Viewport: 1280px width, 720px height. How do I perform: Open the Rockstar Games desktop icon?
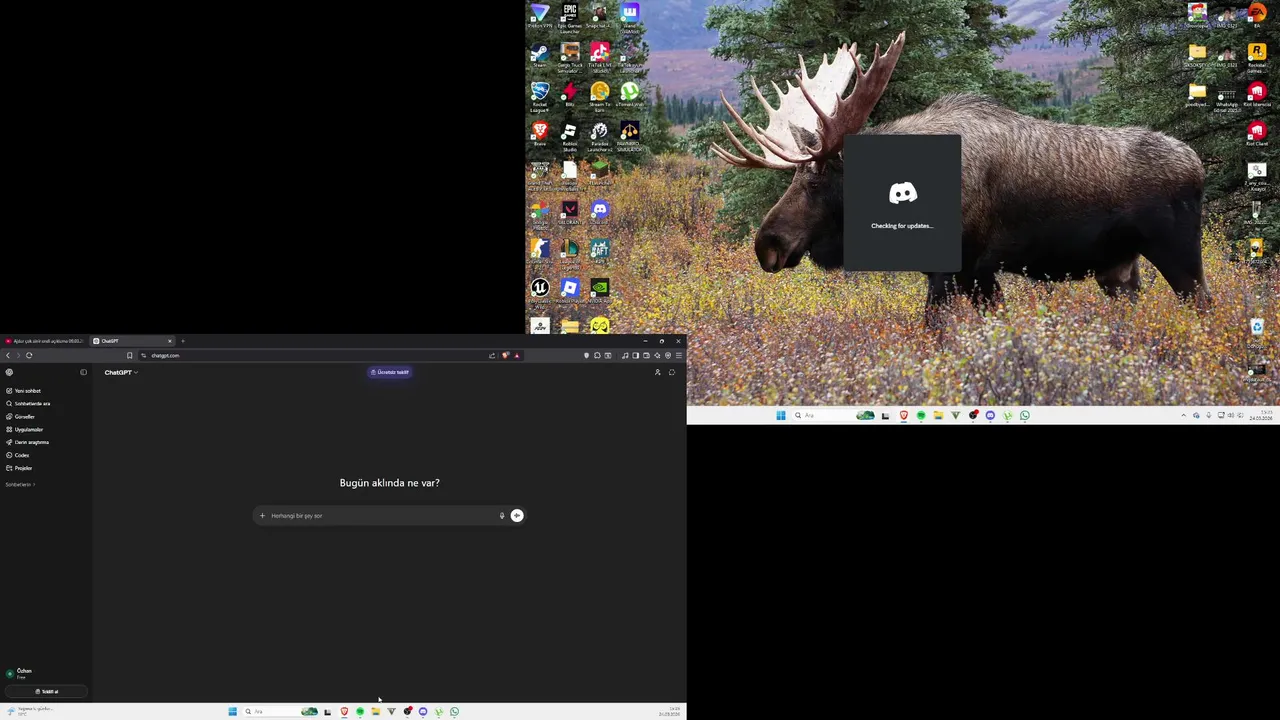click(x=1257, y=57)
